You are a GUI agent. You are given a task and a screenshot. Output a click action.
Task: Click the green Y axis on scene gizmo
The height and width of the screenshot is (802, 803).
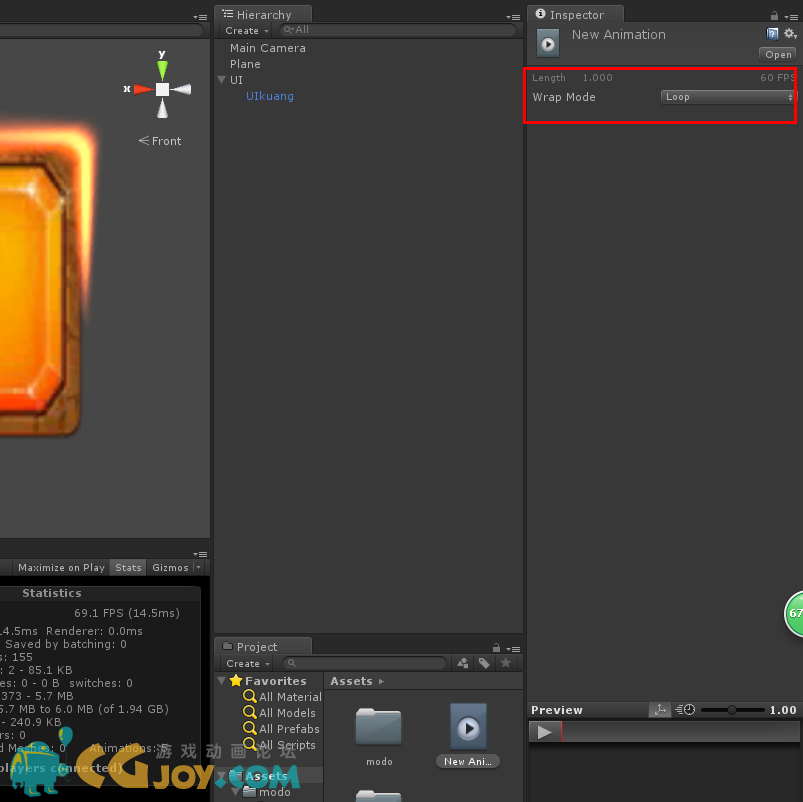pyautogui.click(x=162, y=68)
